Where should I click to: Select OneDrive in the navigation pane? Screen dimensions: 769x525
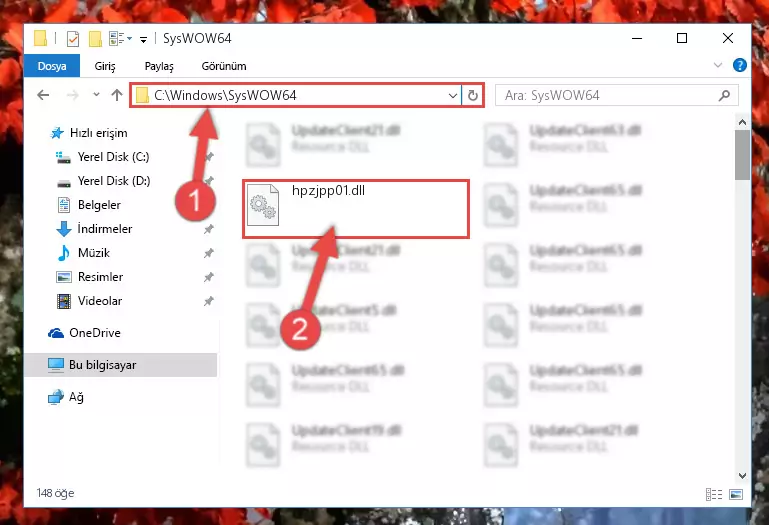(x=84, y=333)
